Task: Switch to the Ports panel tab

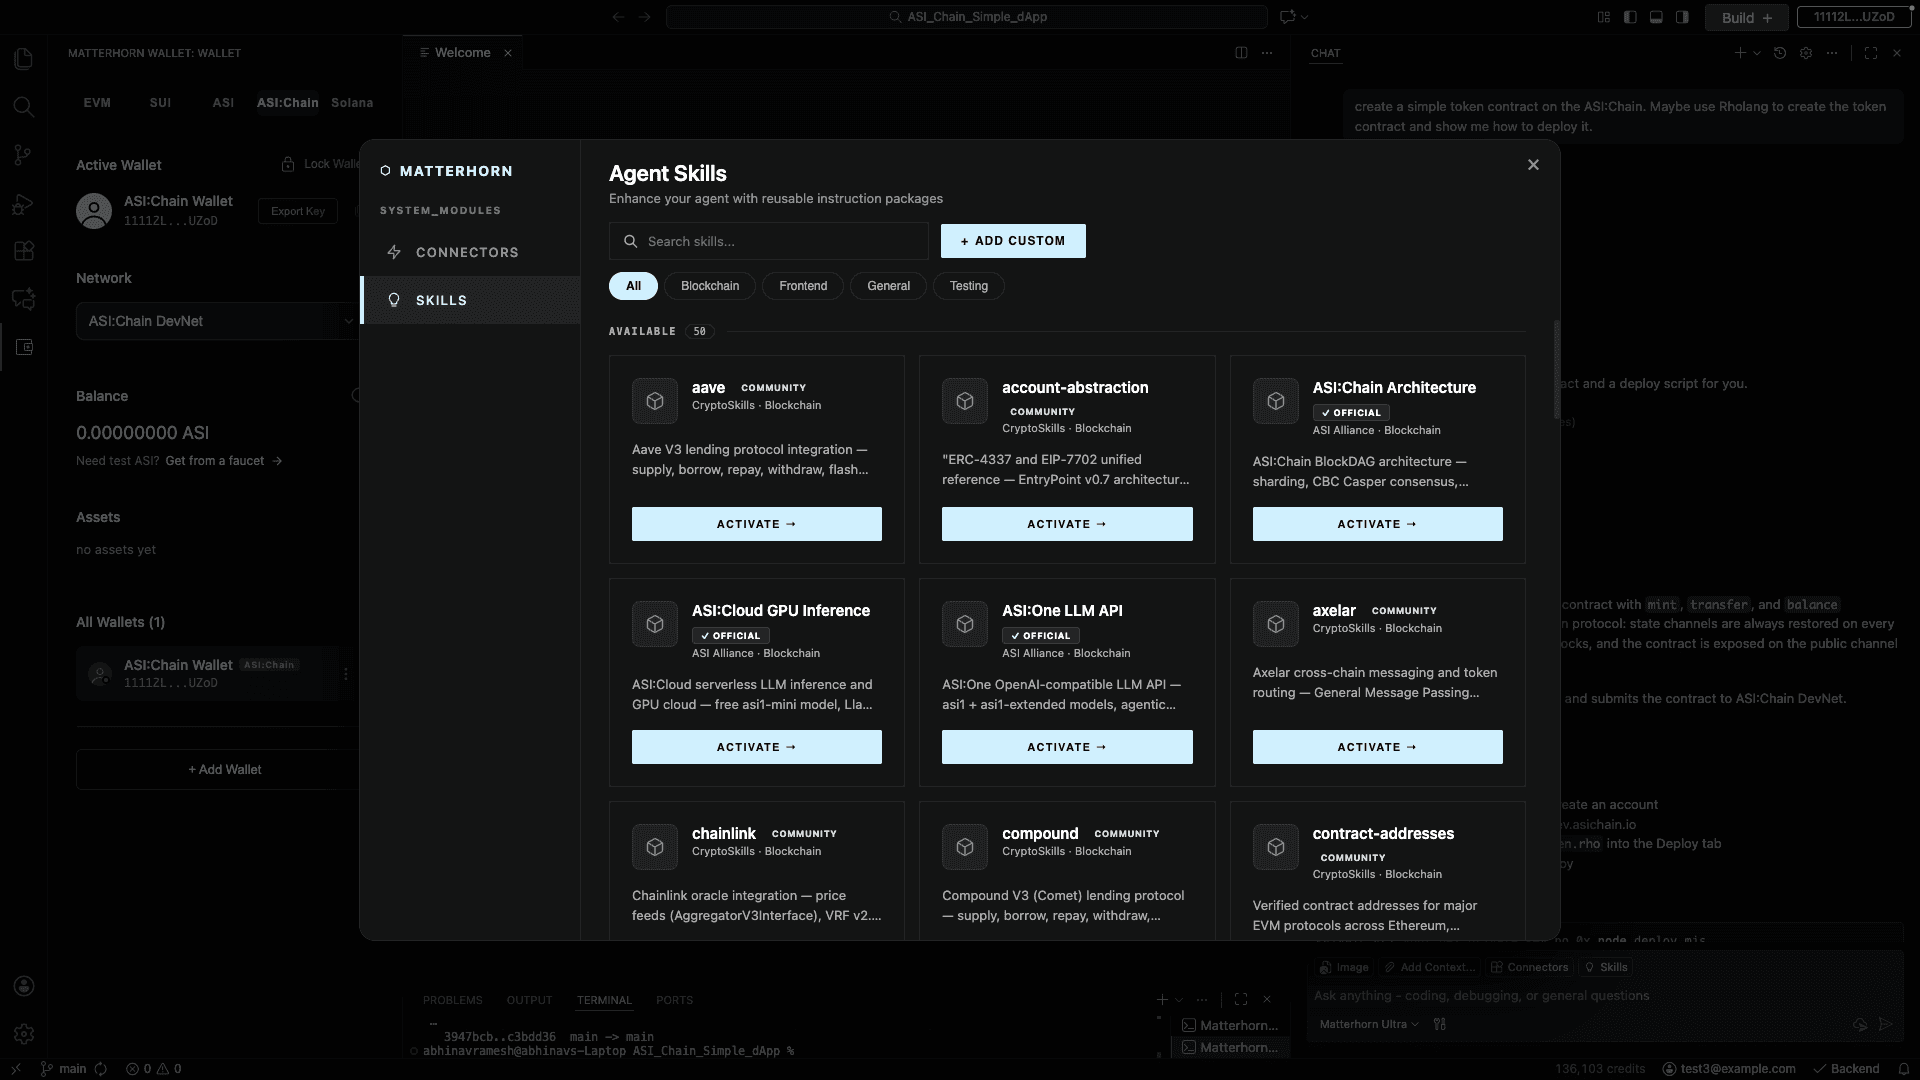Action: click(x=674, y=1000)
